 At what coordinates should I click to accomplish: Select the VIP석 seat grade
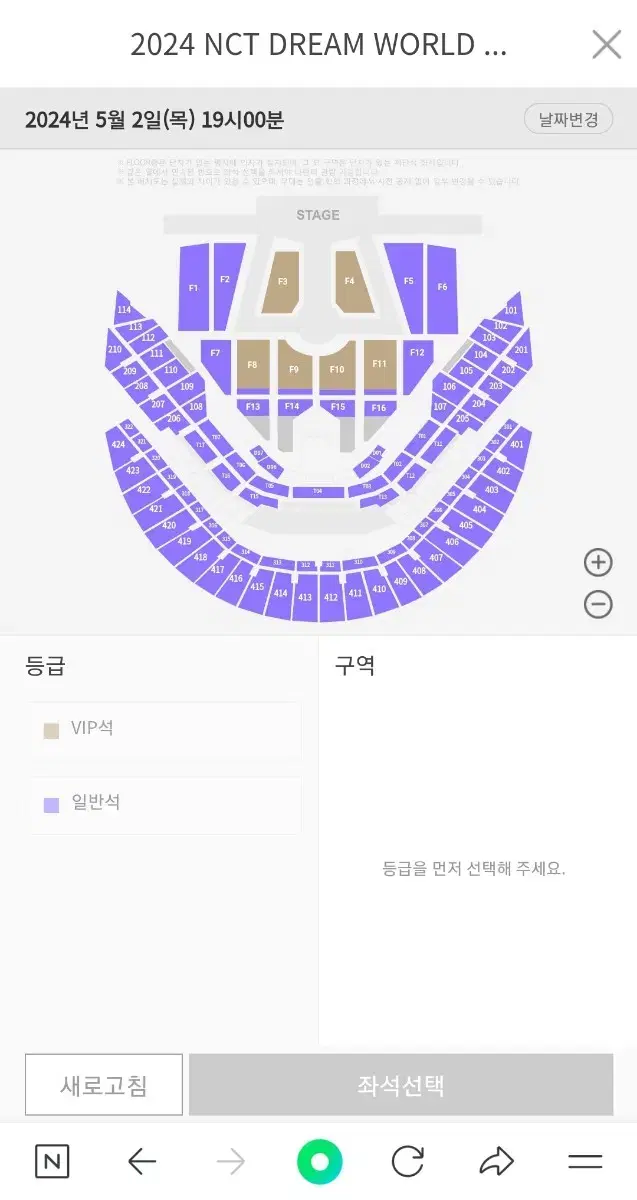click(x=166, y=729)
